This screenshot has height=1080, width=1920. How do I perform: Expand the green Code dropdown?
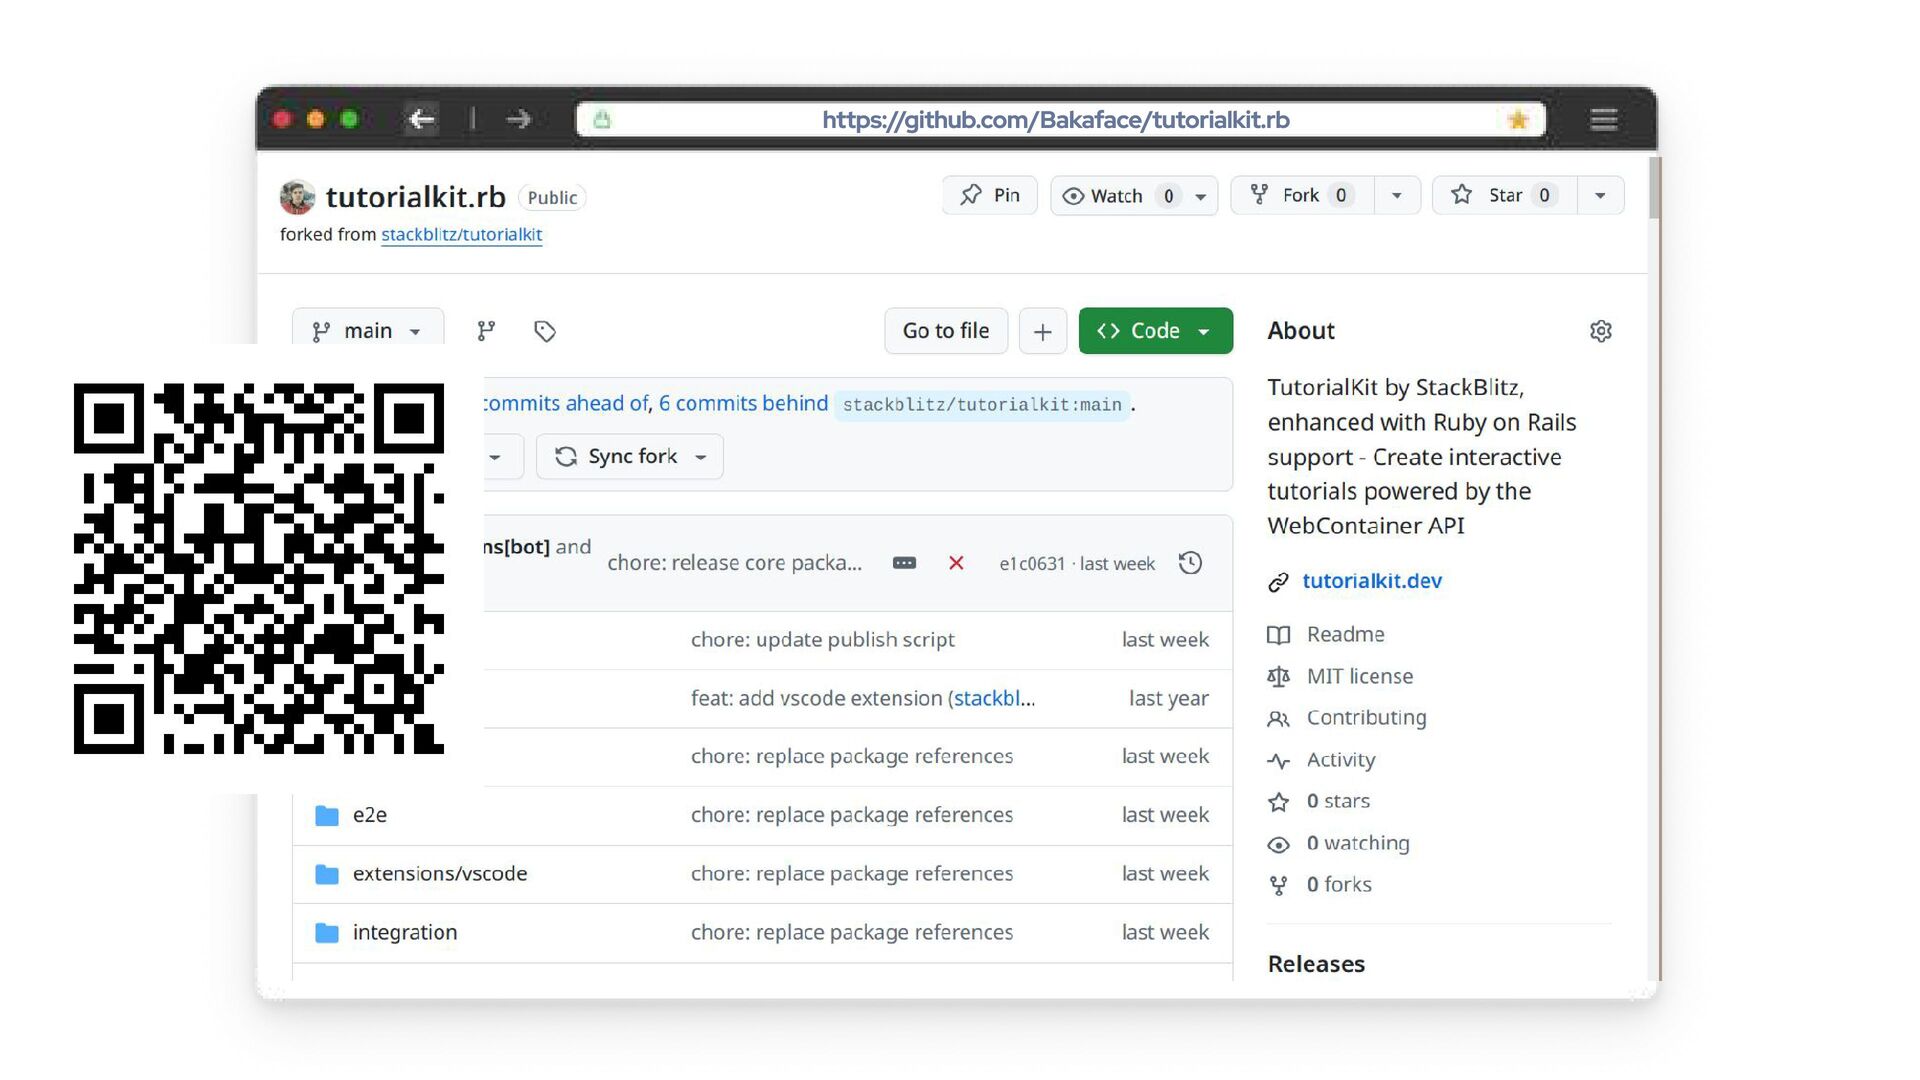[x=1155, y=331]
